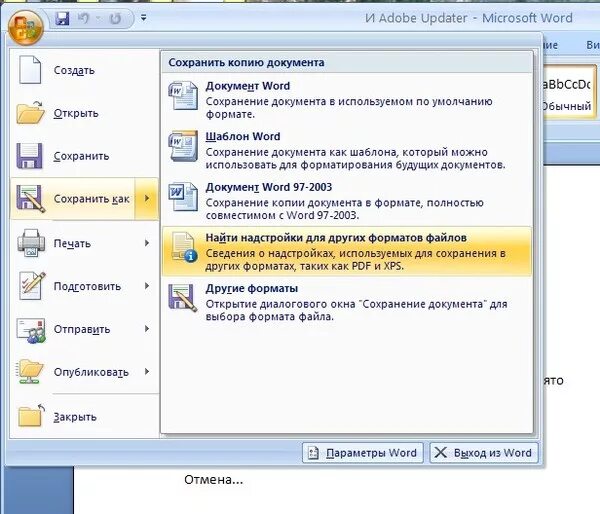Expand the Сохранить как submenu arrow

click(147, 198)
